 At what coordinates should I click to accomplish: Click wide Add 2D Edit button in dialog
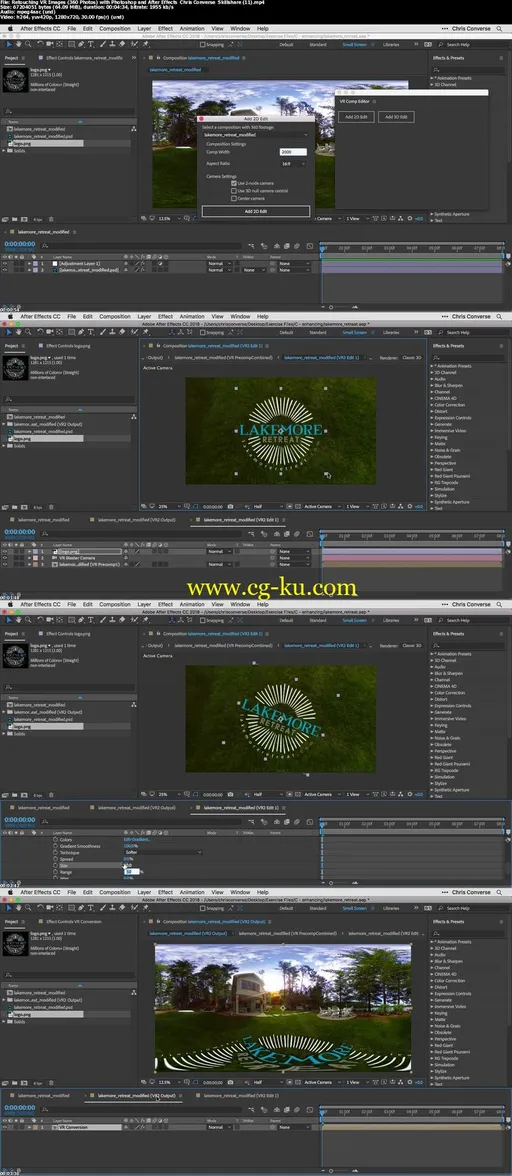pos(256,212)
